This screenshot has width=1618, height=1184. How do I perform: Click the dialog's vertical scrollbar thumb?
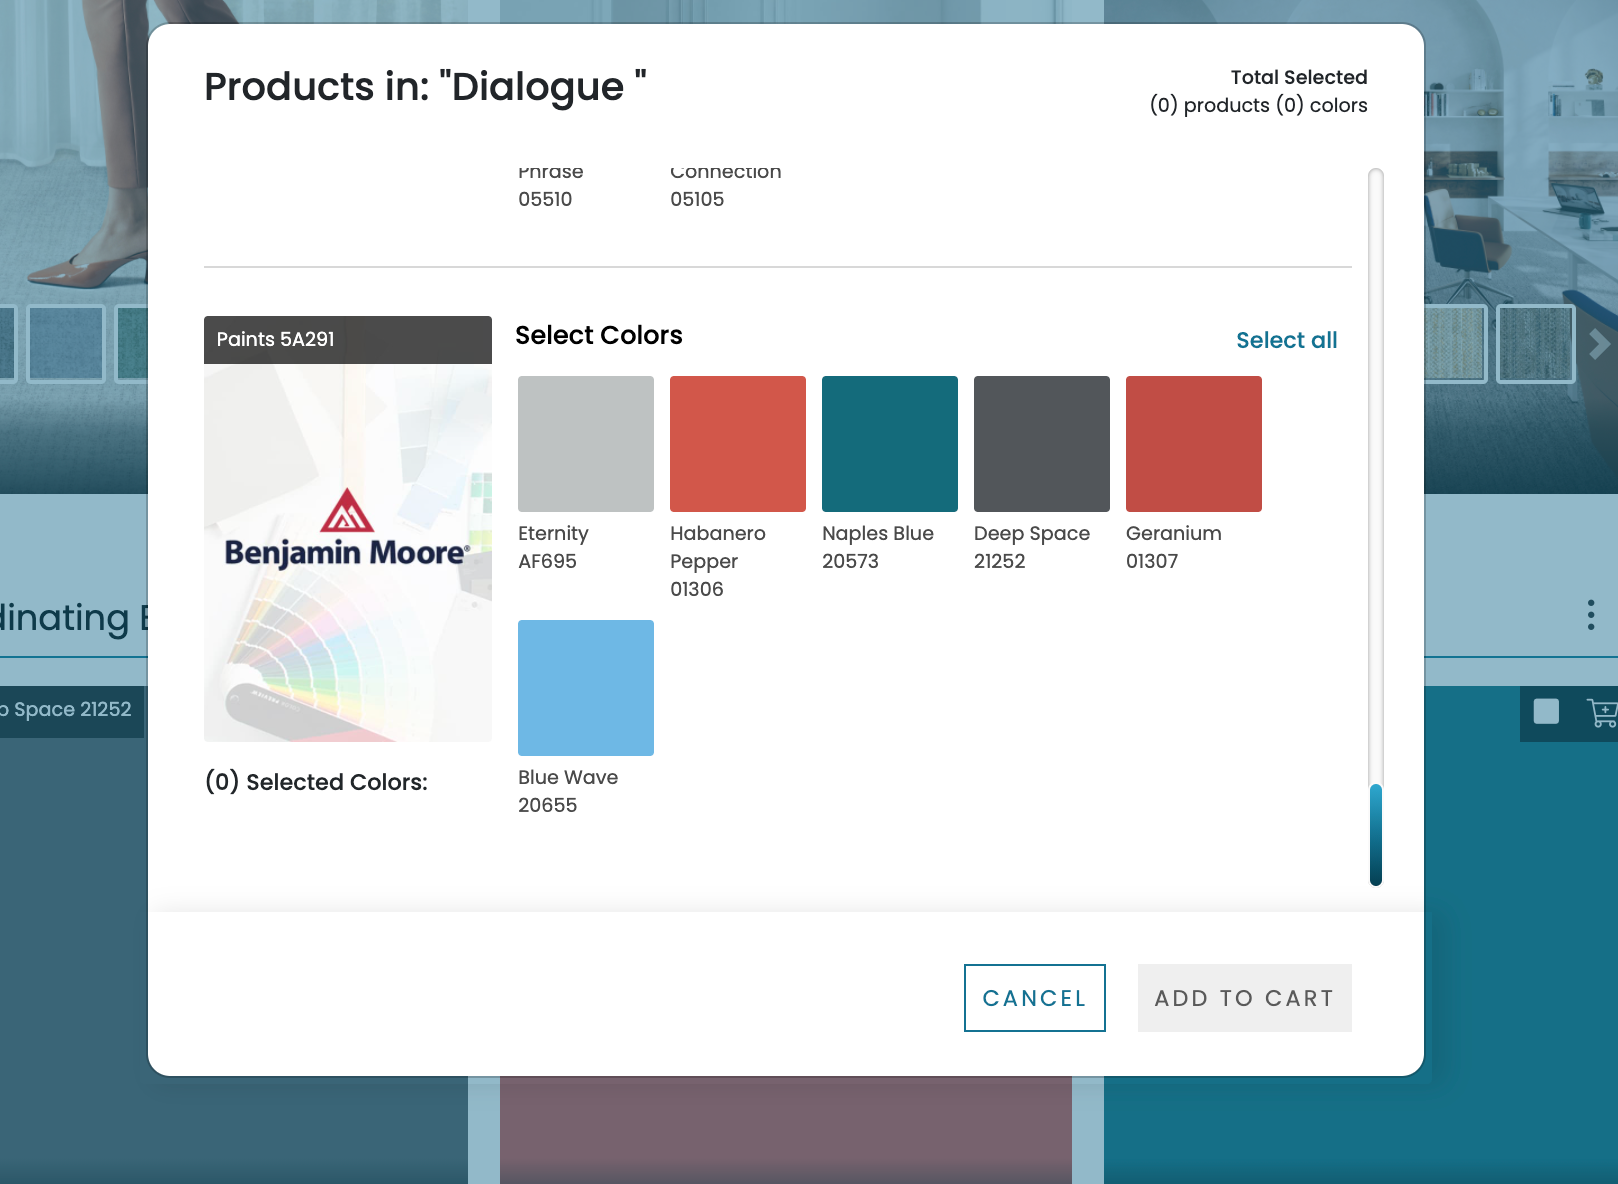point(1376,835)
